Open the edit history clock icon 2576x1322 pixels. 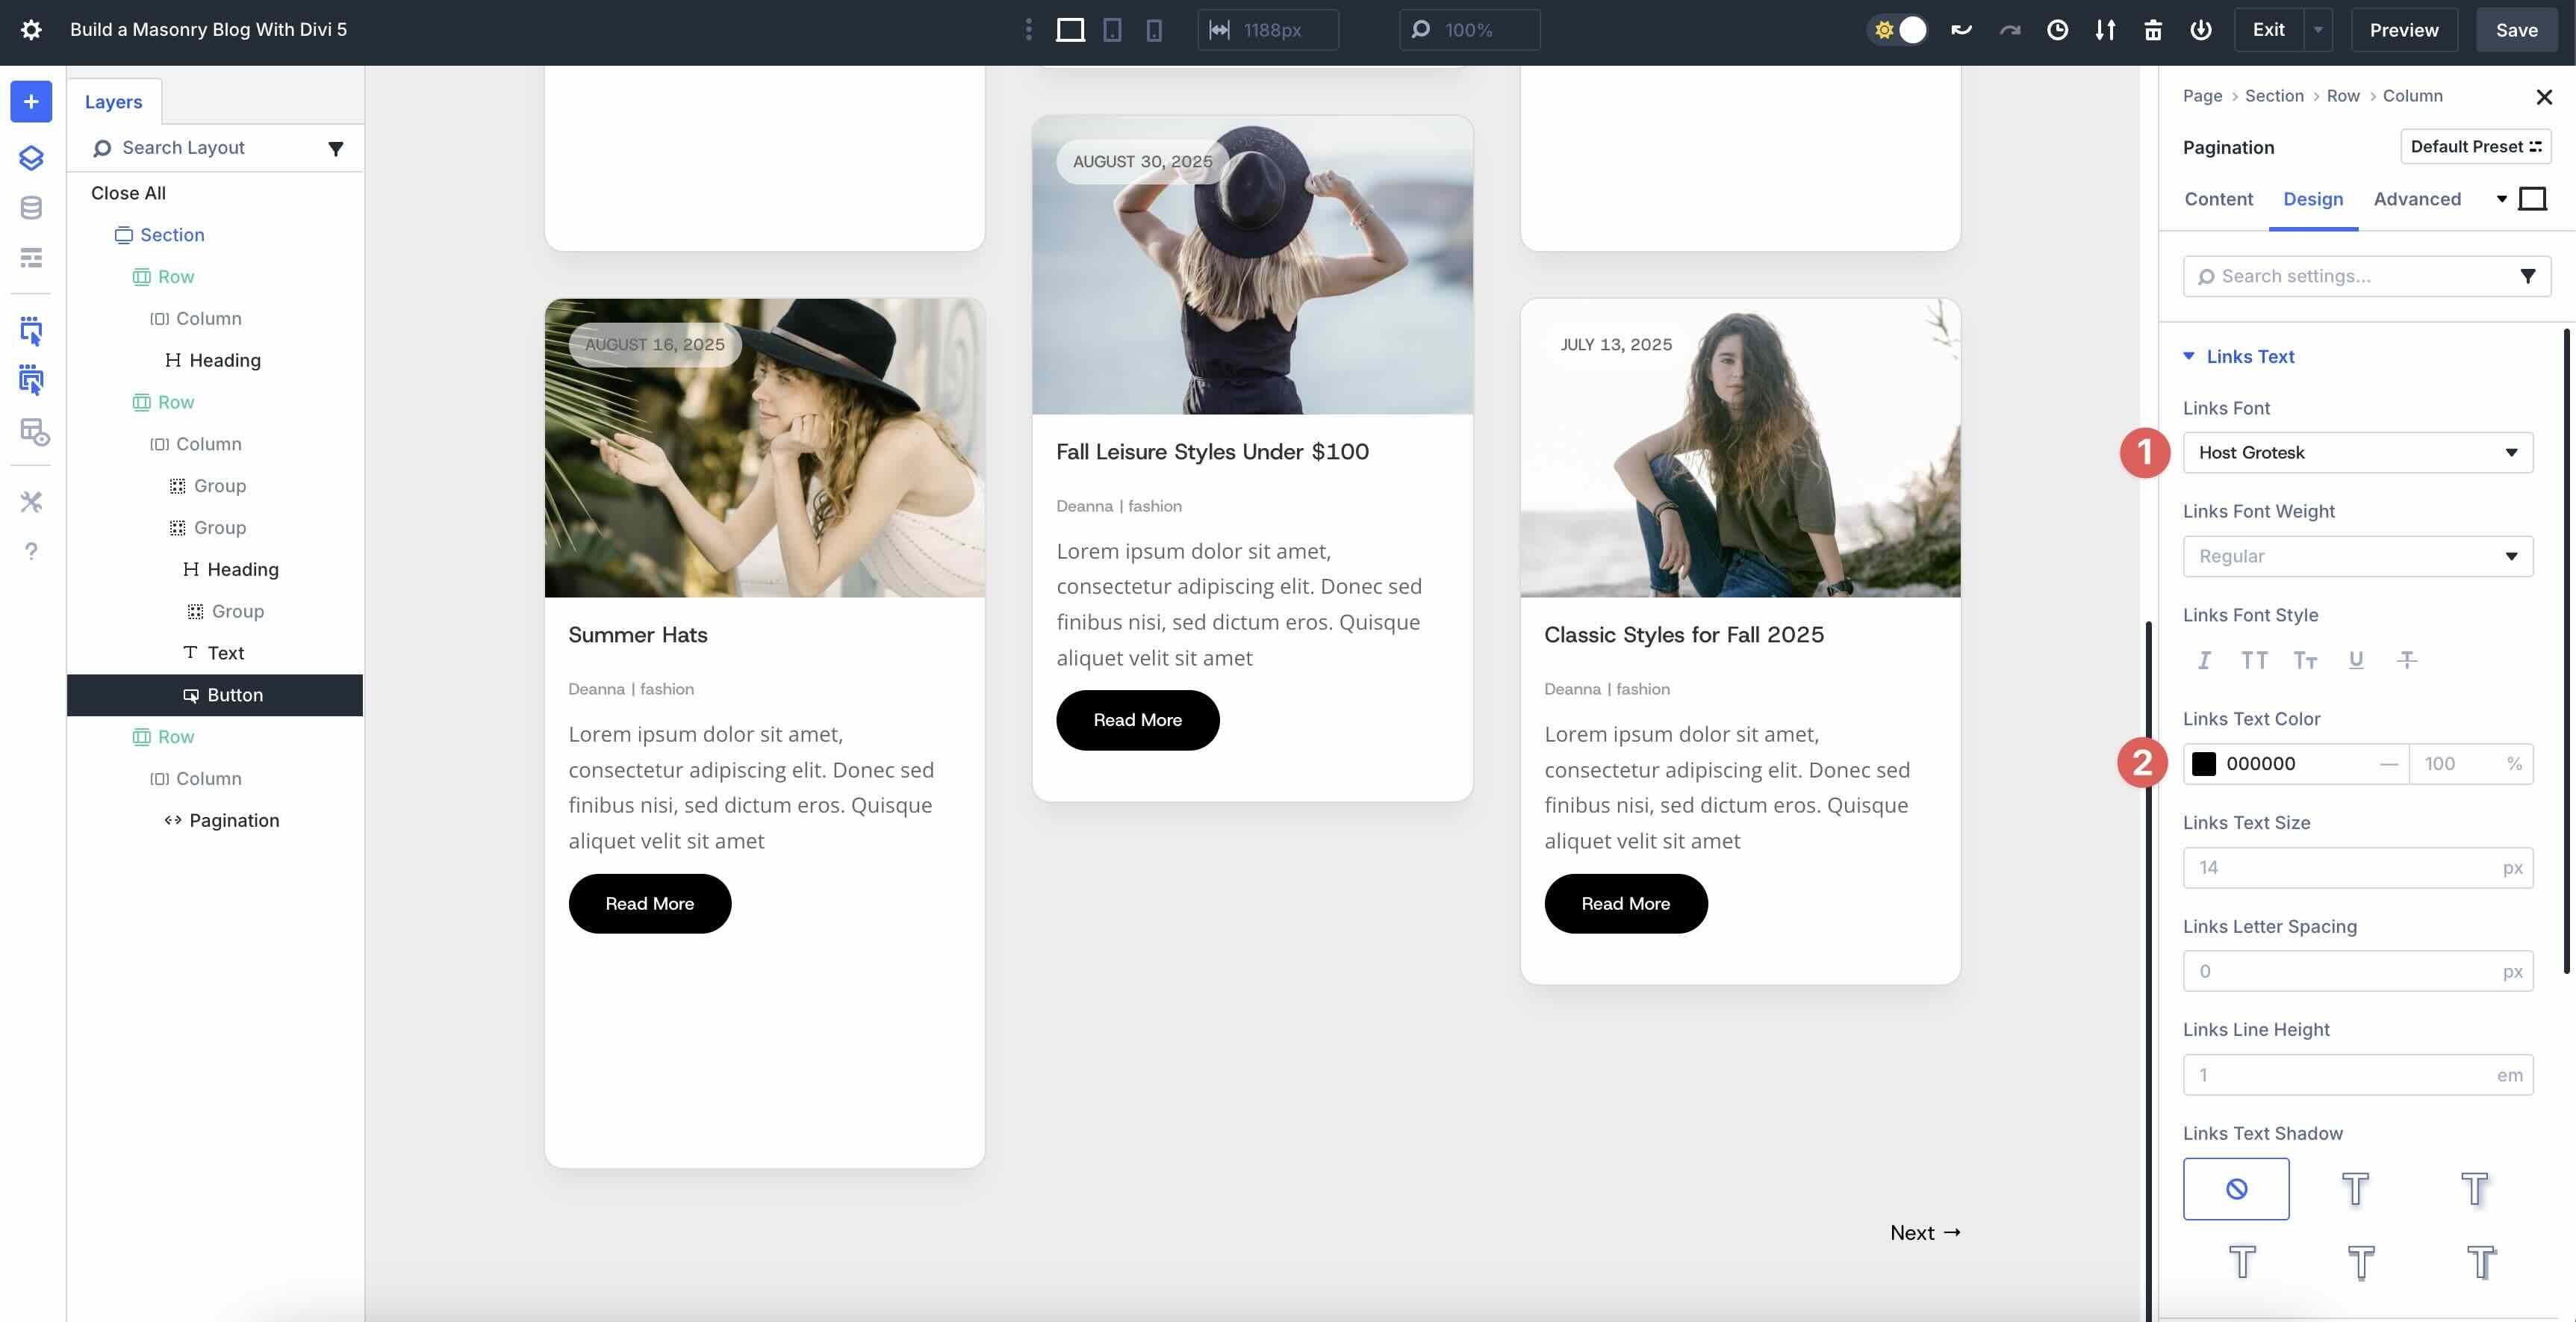[x=2058, y=30]
